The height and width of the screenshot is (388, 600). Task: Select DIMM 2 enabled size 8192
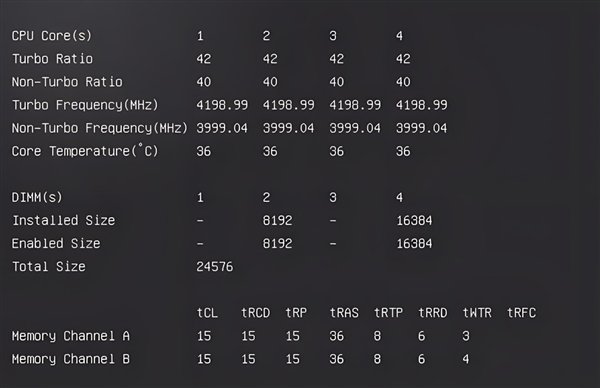point(277,244)
